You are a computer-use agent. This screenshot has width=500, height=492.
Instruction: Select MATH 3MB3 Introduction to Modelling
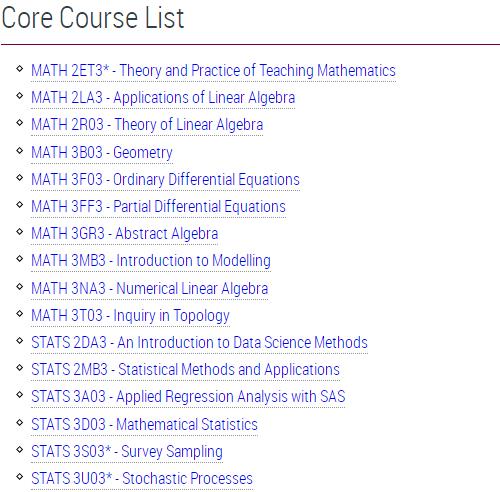(151, 261)
